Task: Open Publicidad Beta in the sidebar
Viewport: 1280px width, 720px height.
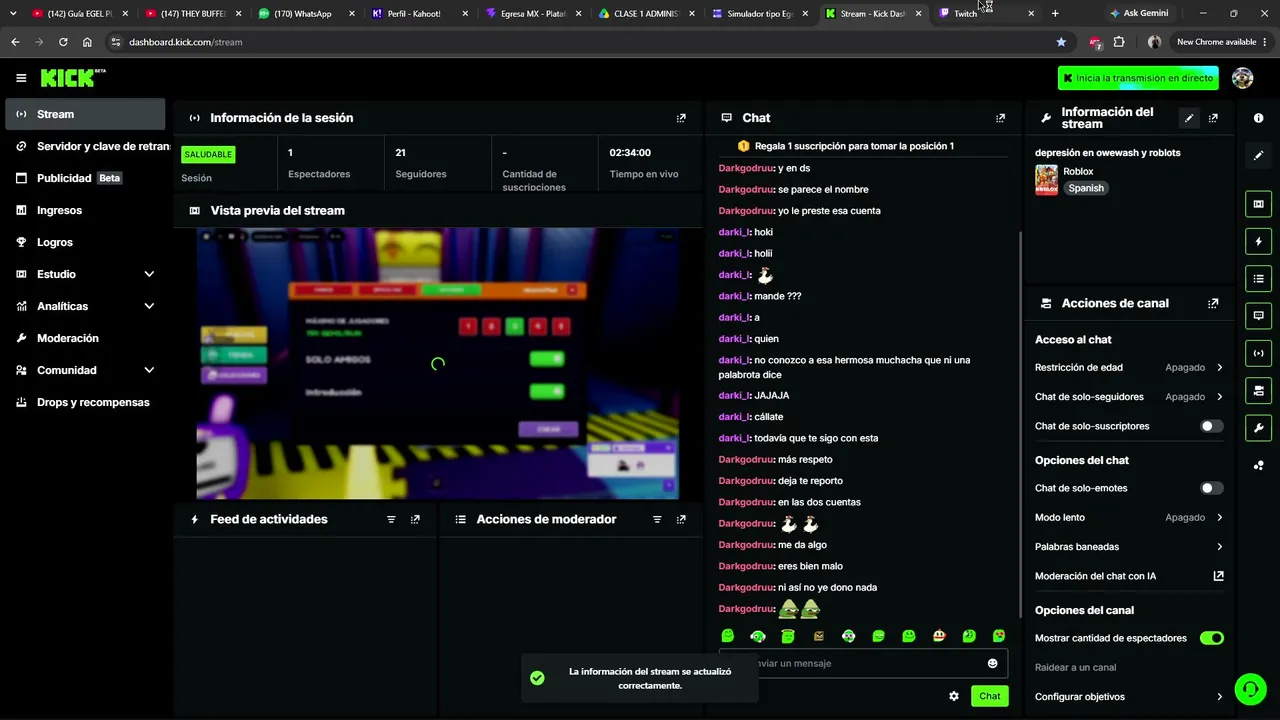Action: (85, 178)
